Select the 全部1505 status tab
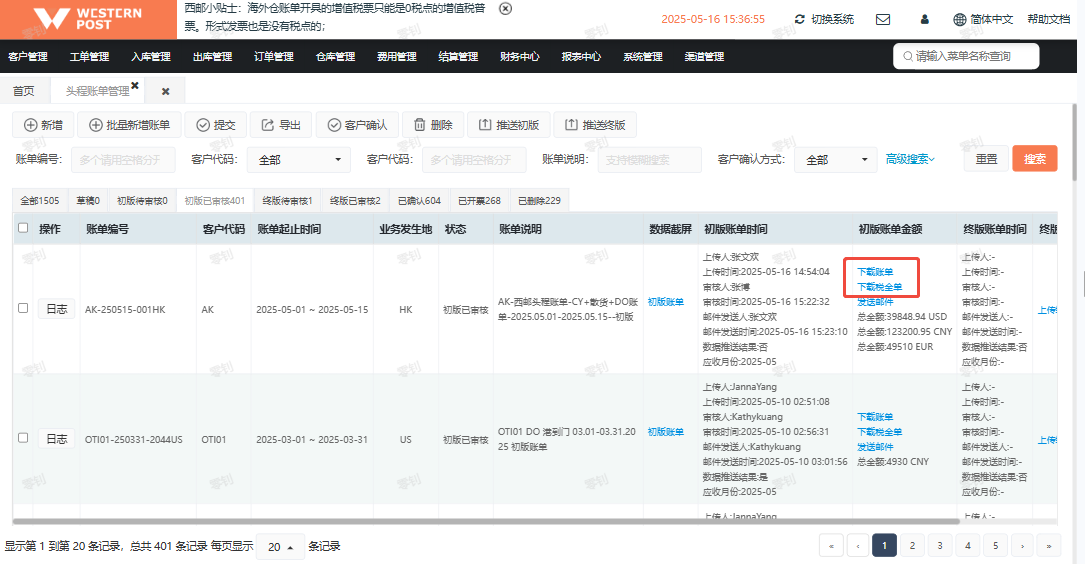 (39, 201)
